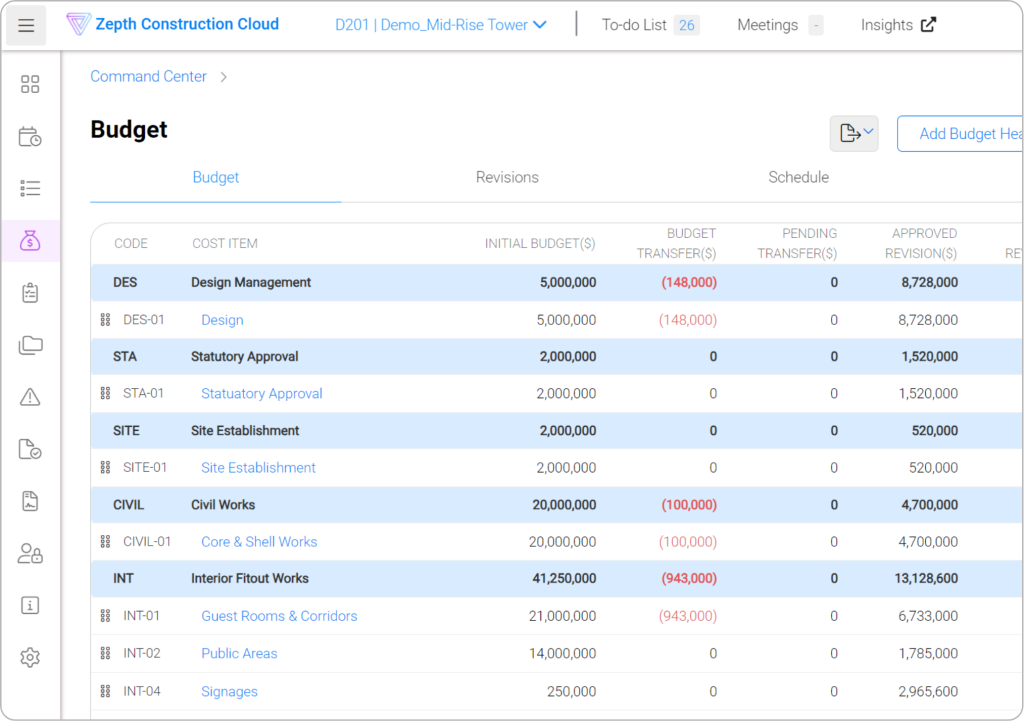
Task: Click the document approval check icon
Action: coord(29,449)
